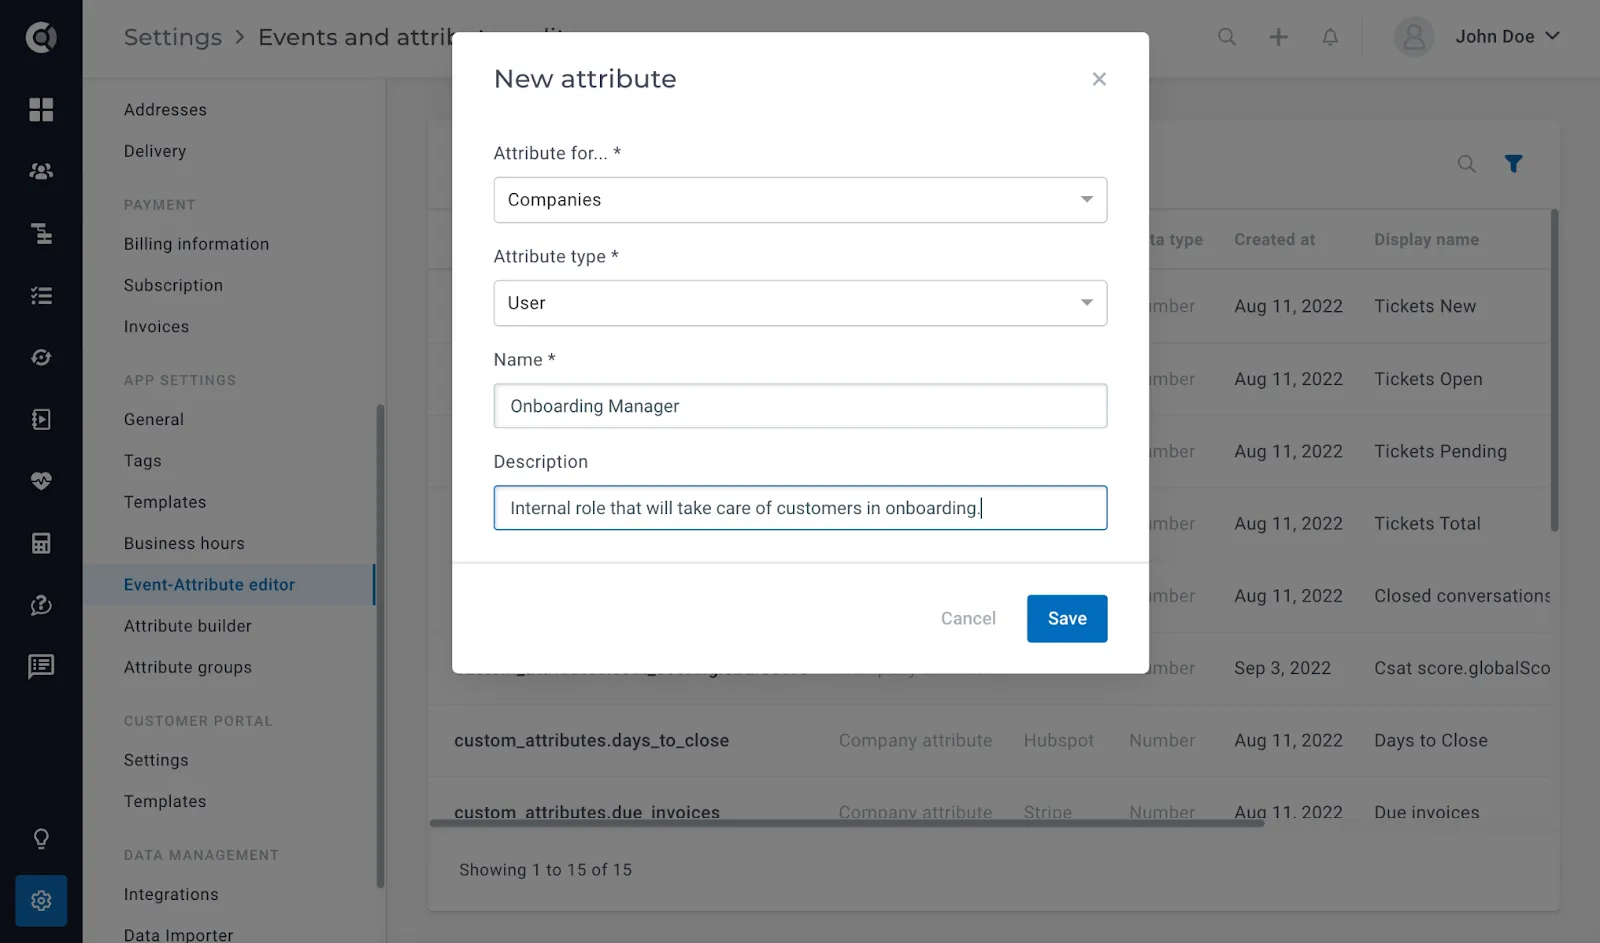Close the New attribute dialog
The image size is (1600, 943).
click(1099, 79)
